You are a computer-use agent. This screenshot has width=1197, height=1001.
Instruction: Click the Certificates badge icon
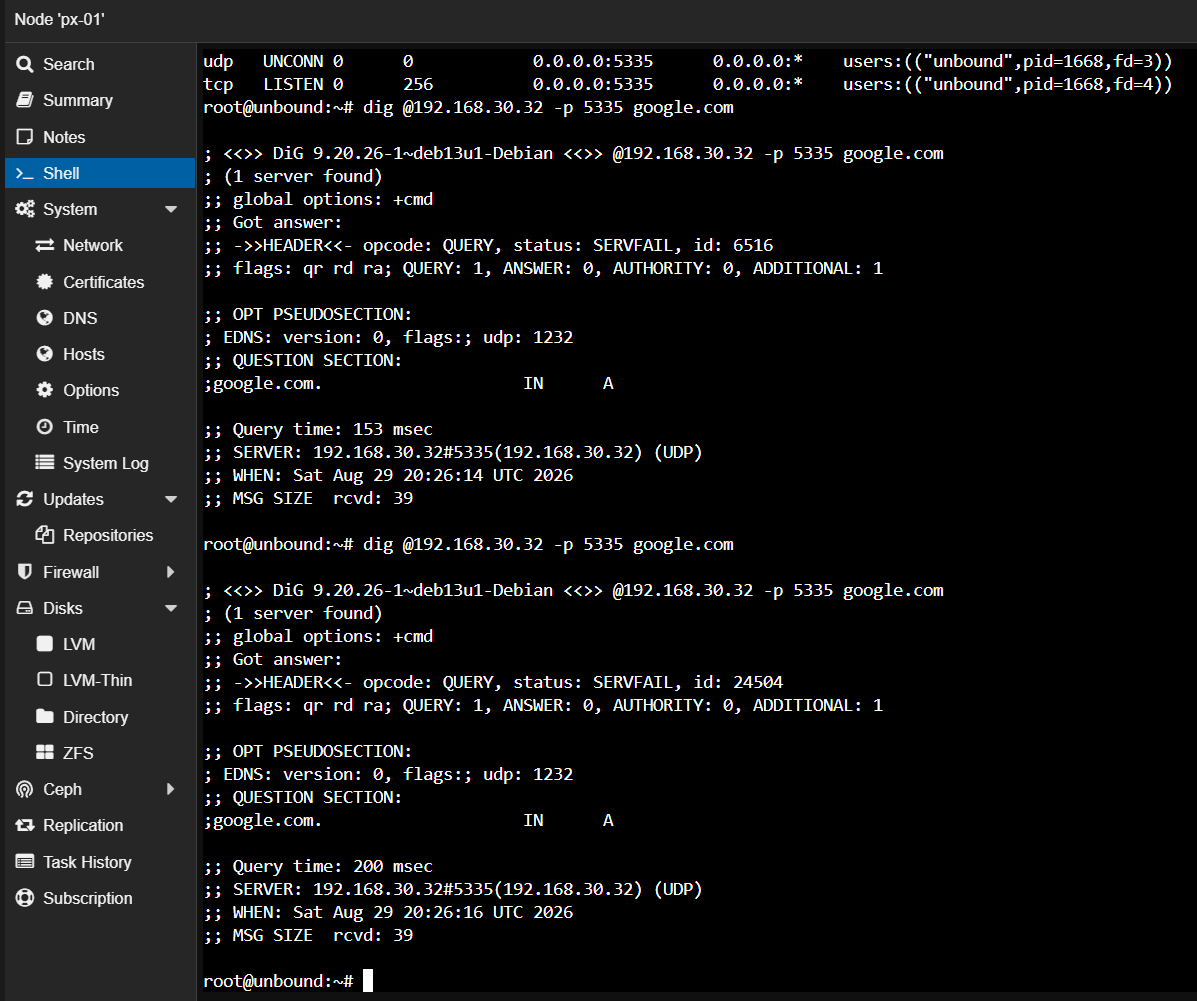click(45, 282)
